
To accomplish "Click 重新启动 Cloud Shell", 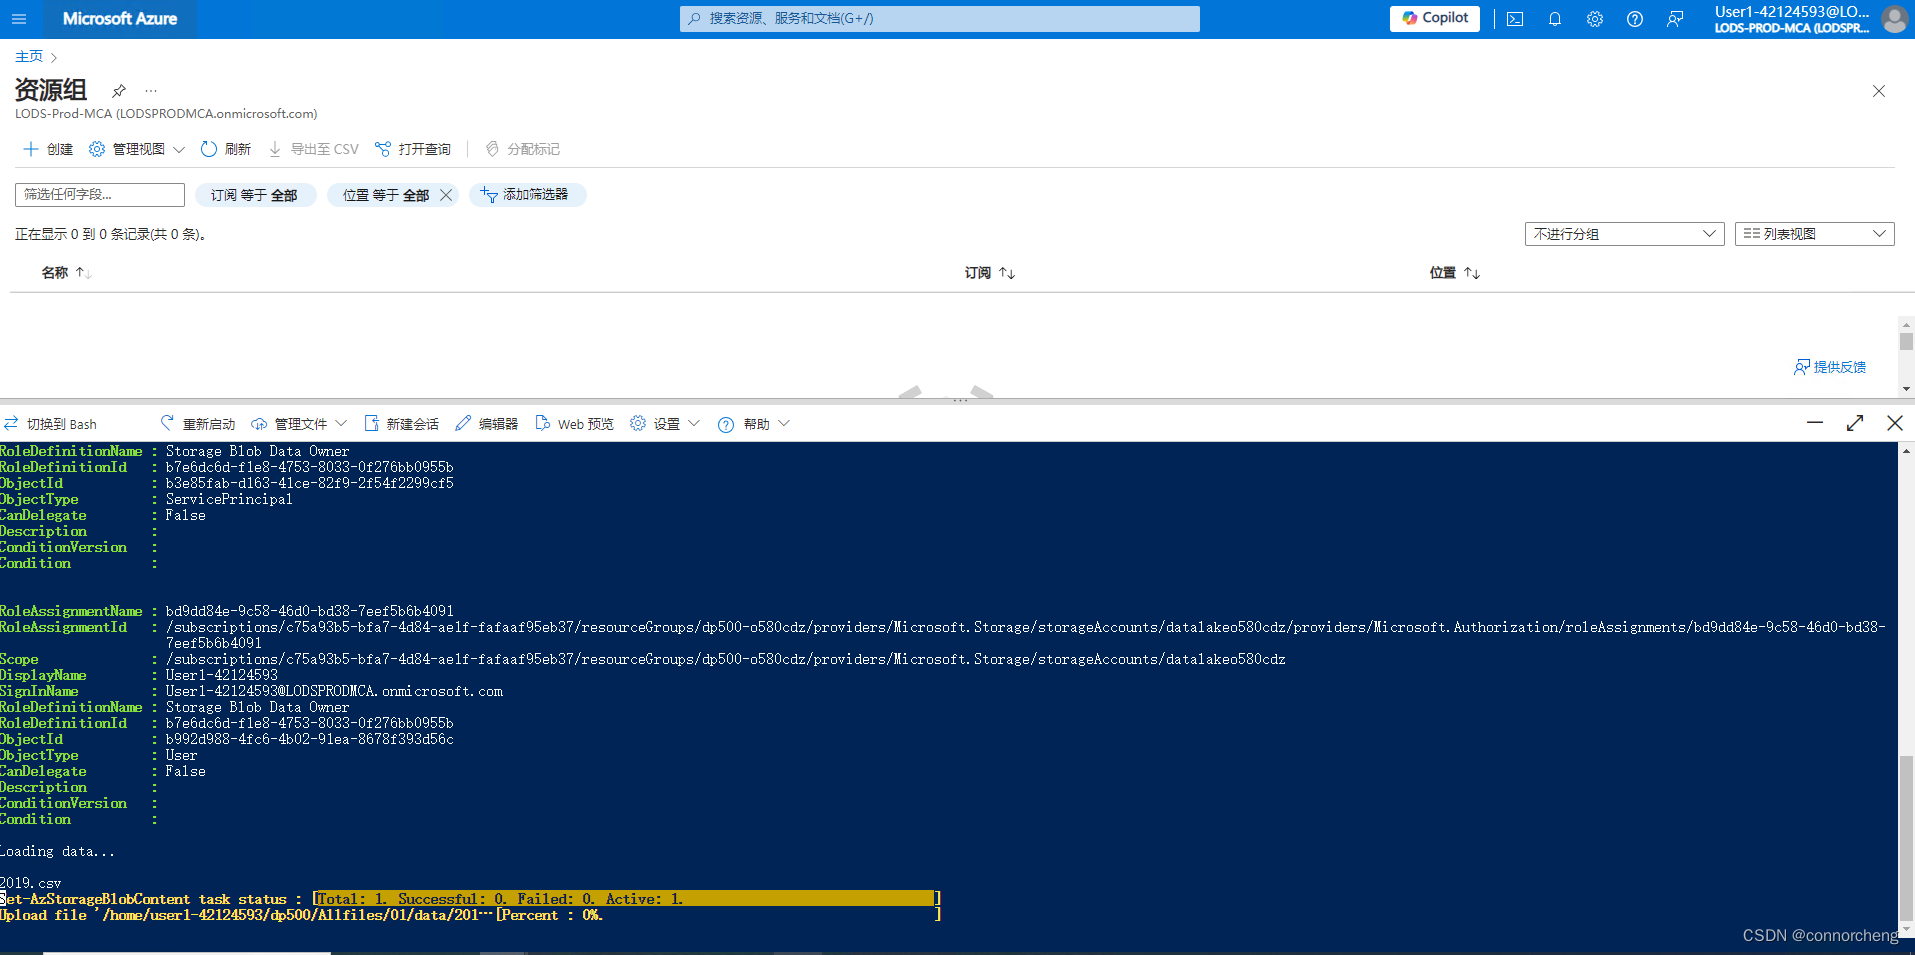I will 198,424.
